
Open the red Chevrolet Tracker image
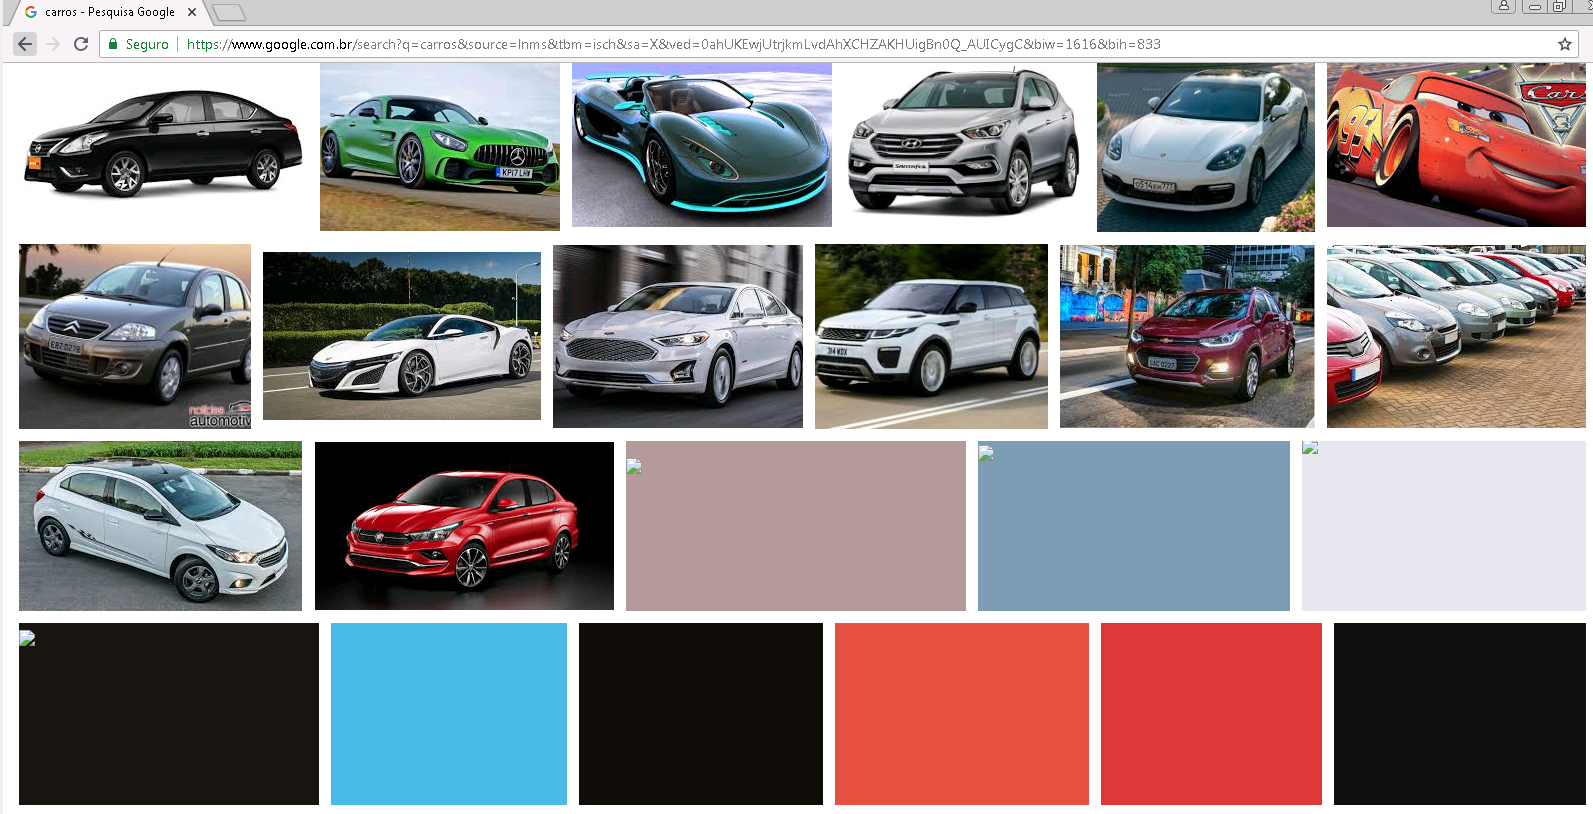(x=1187, y=337)
